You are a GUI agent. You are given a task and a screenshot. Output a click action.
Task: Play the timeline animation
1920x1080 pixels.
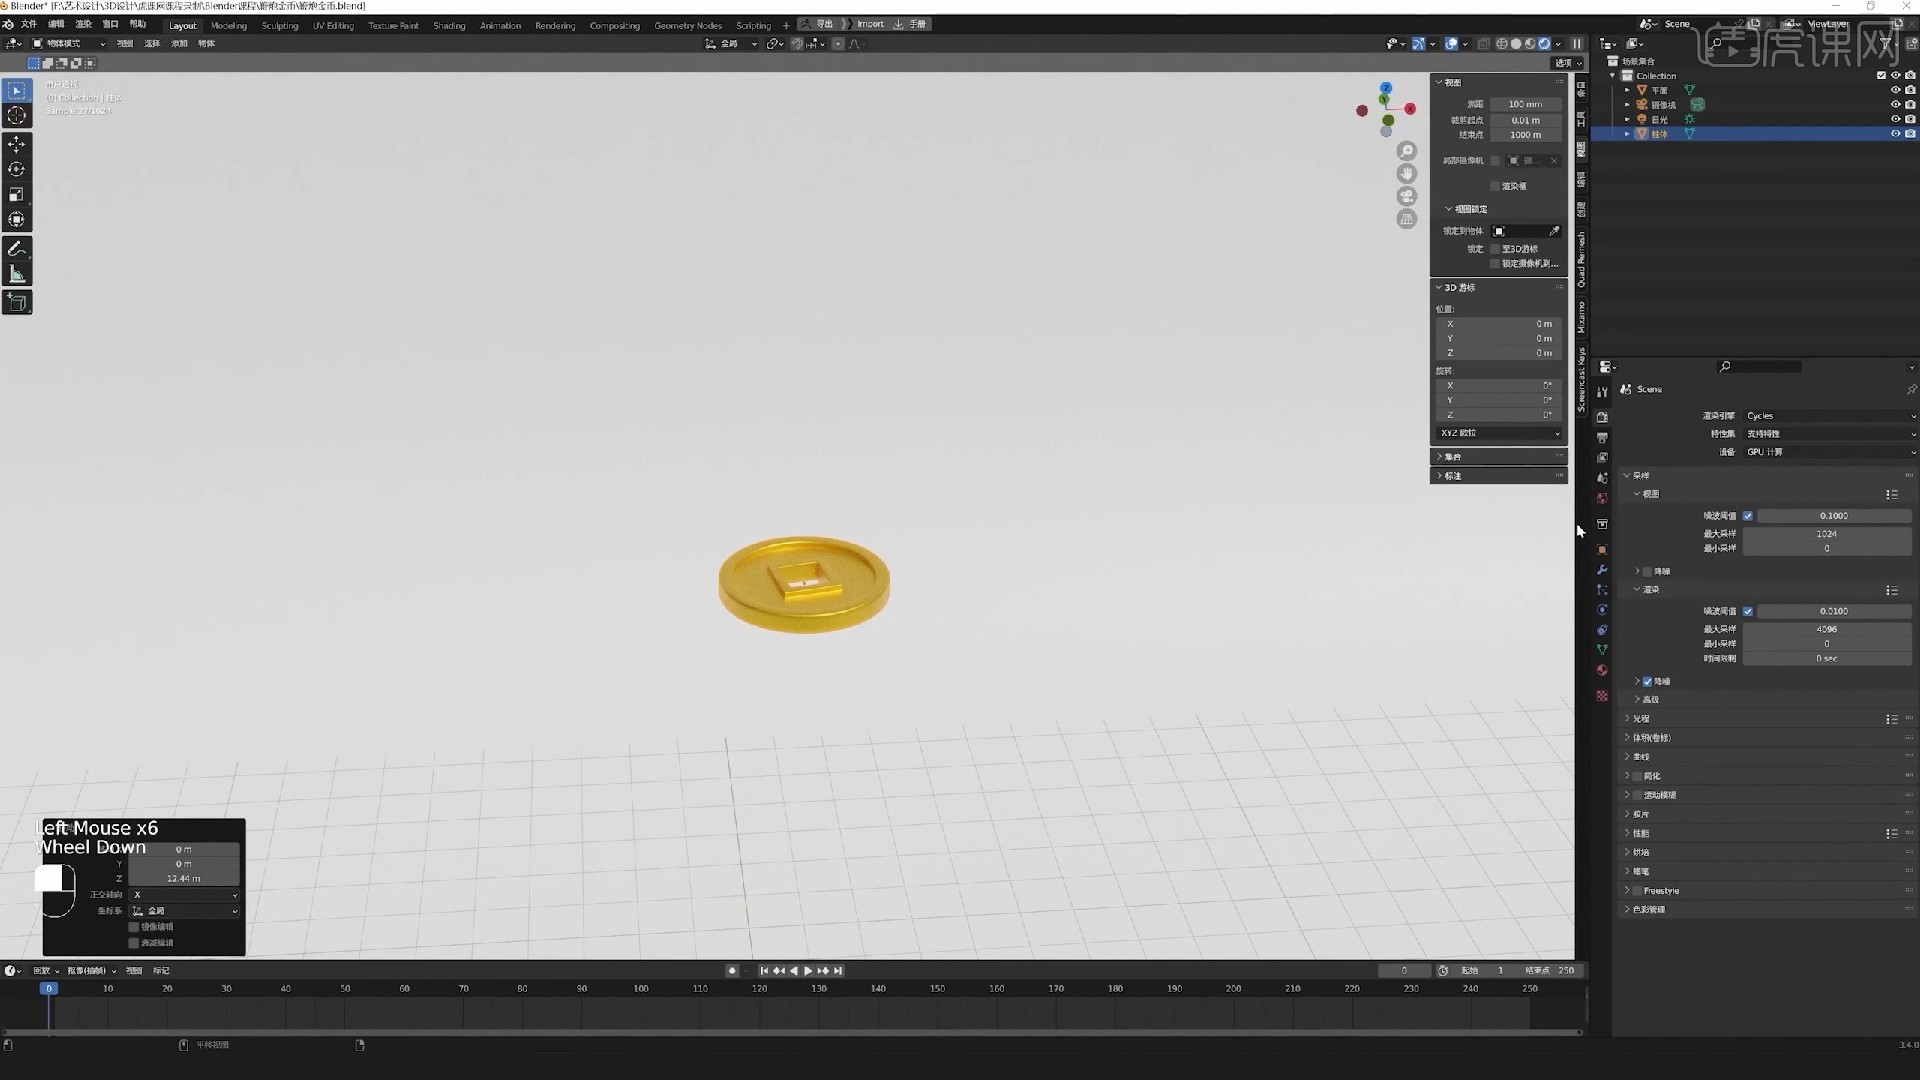[808, 971]
